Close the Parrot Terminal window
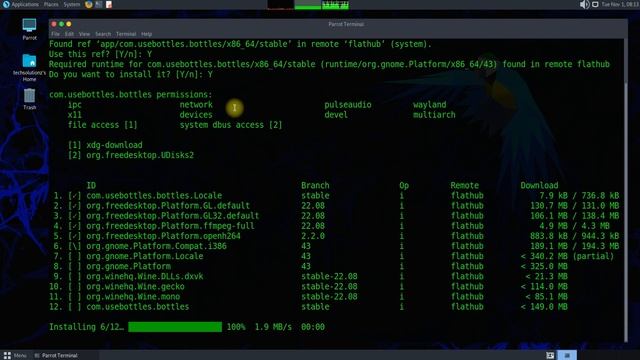Screen dimensions: 640x360 click(x=54, y=24)
